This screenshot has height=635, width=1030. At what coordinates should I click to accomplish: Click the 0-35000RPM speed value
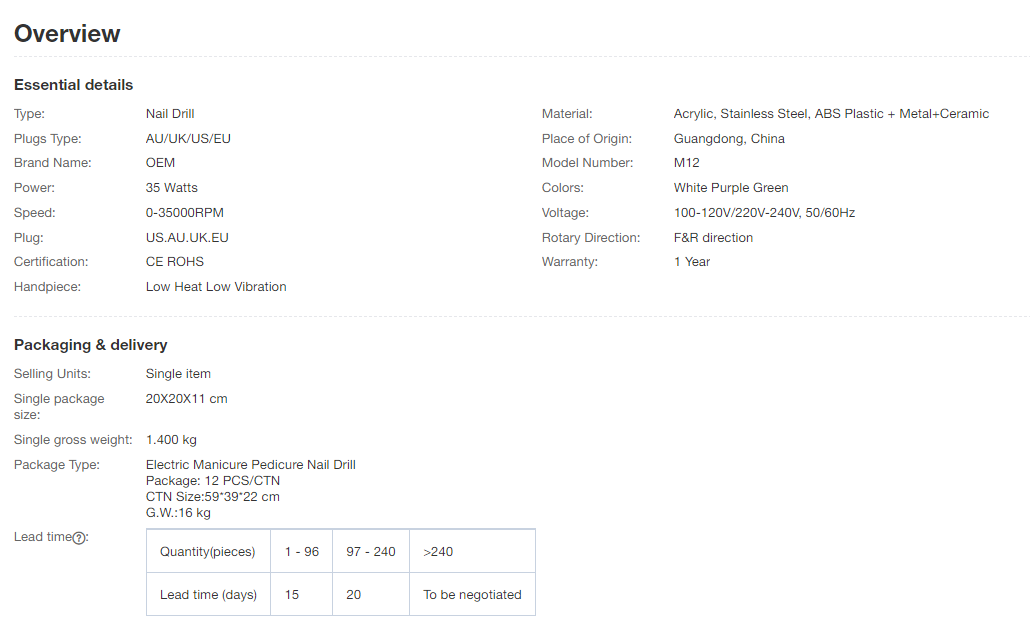tap(185, 213)
